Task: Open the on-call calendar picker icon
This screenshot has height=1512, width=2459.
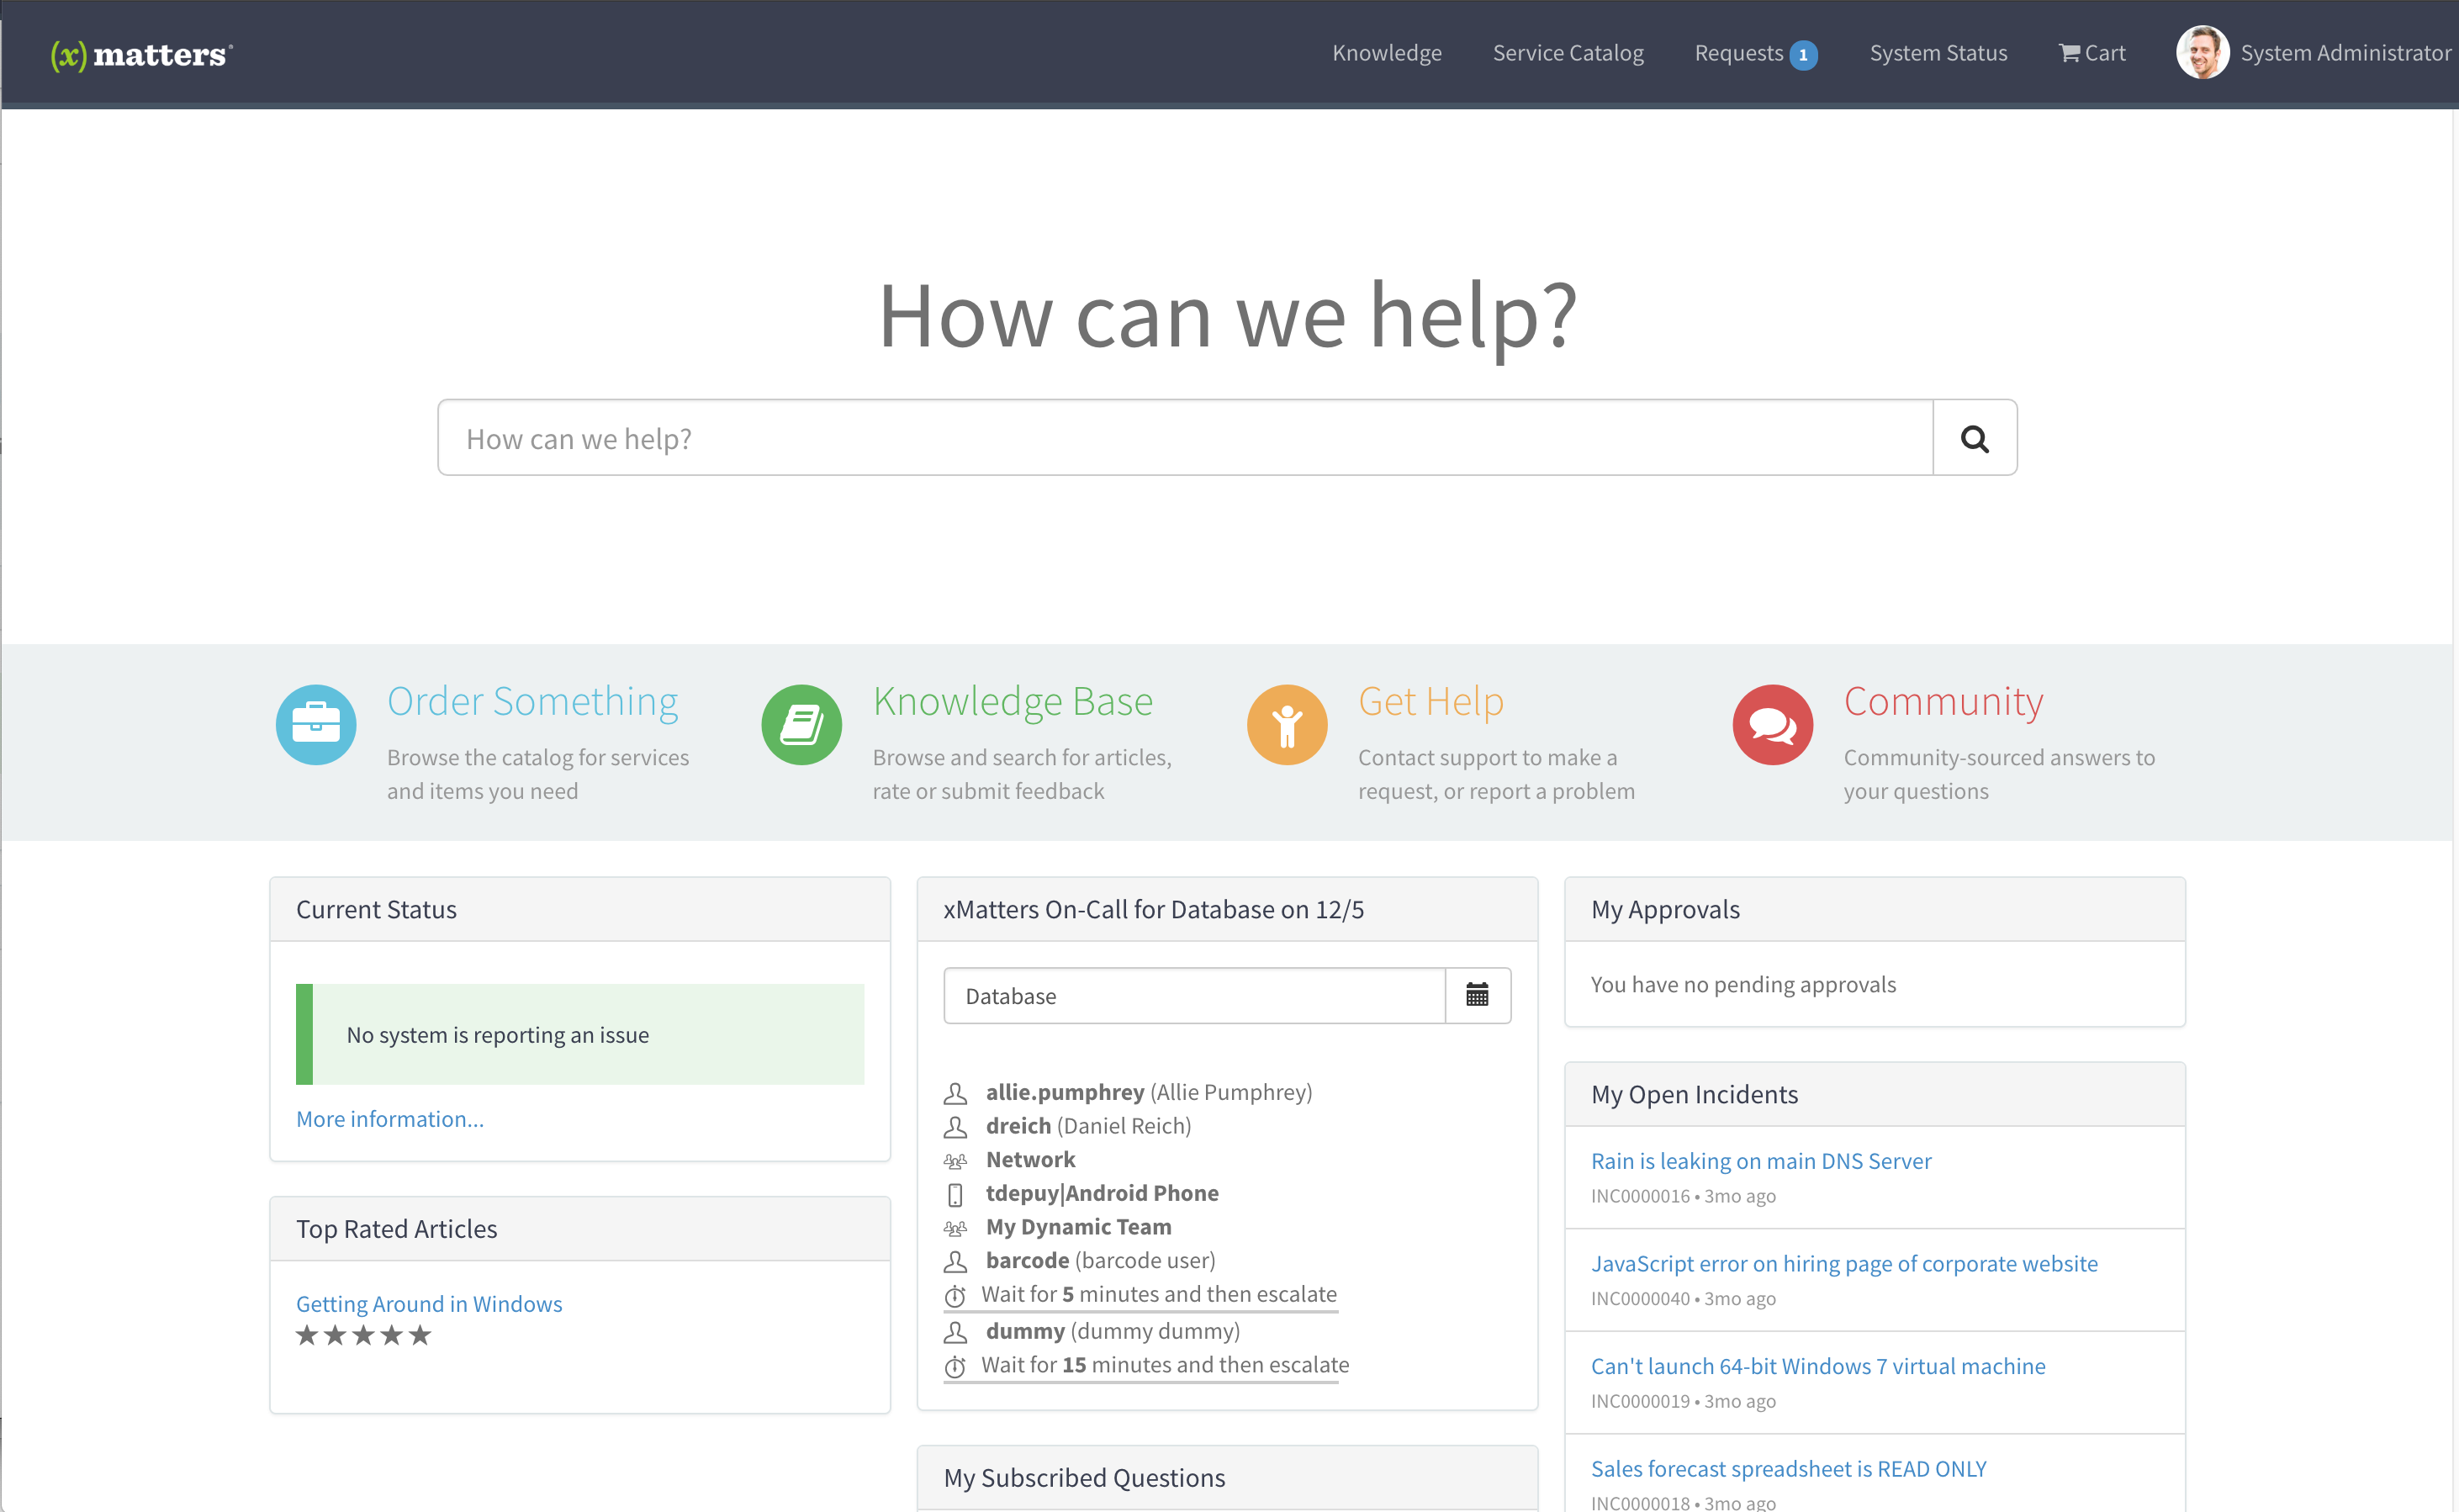Action: (1477, 995)
